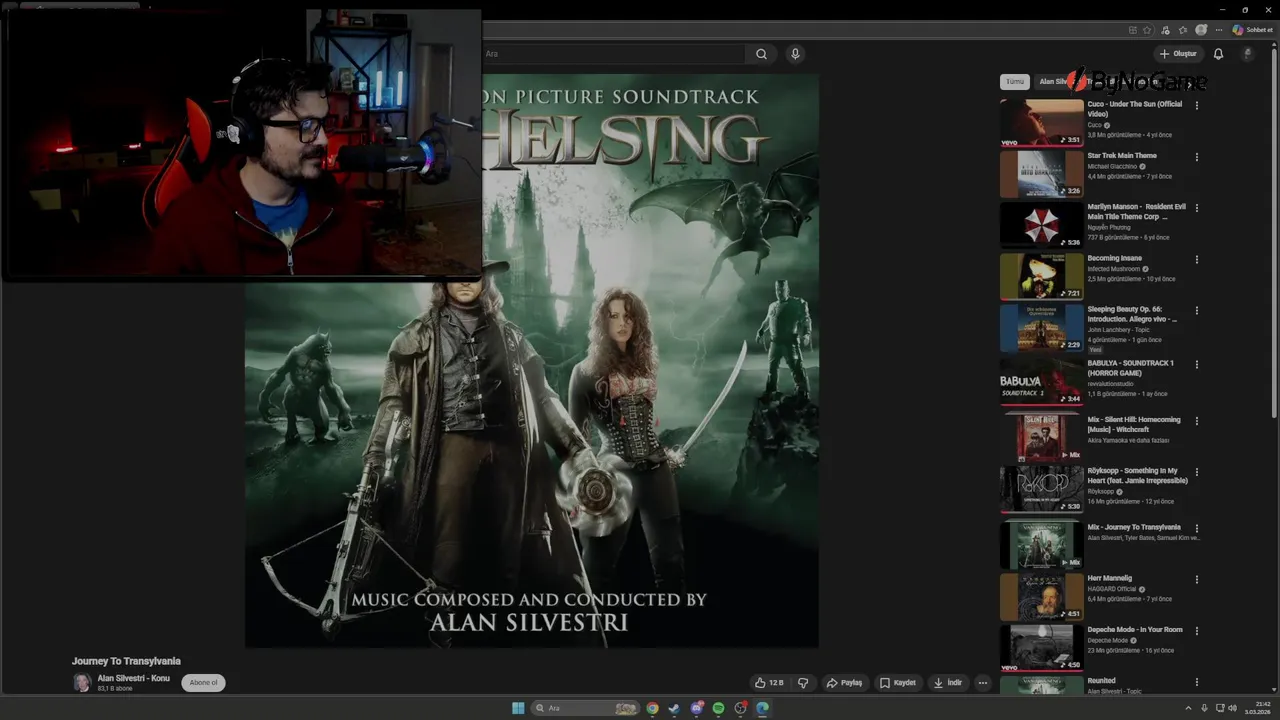Open the Mix - Silent Hill: Homecoming thumbnail
This screenshot has height=720, width=1280.
(x=1041, y=437)
